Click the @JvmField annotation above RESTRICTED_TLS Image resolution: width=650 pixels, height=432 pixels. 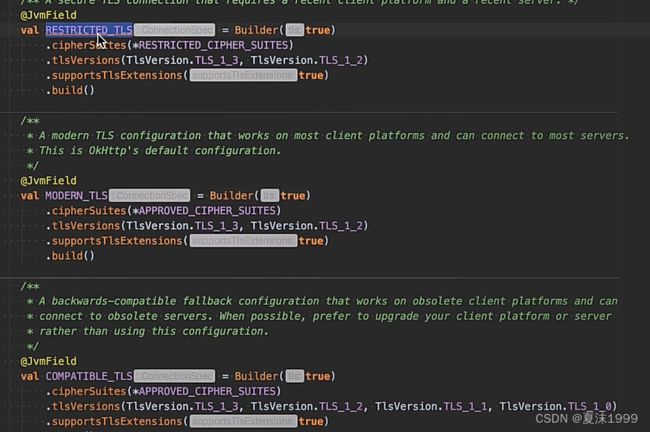[x=49, y=15]
